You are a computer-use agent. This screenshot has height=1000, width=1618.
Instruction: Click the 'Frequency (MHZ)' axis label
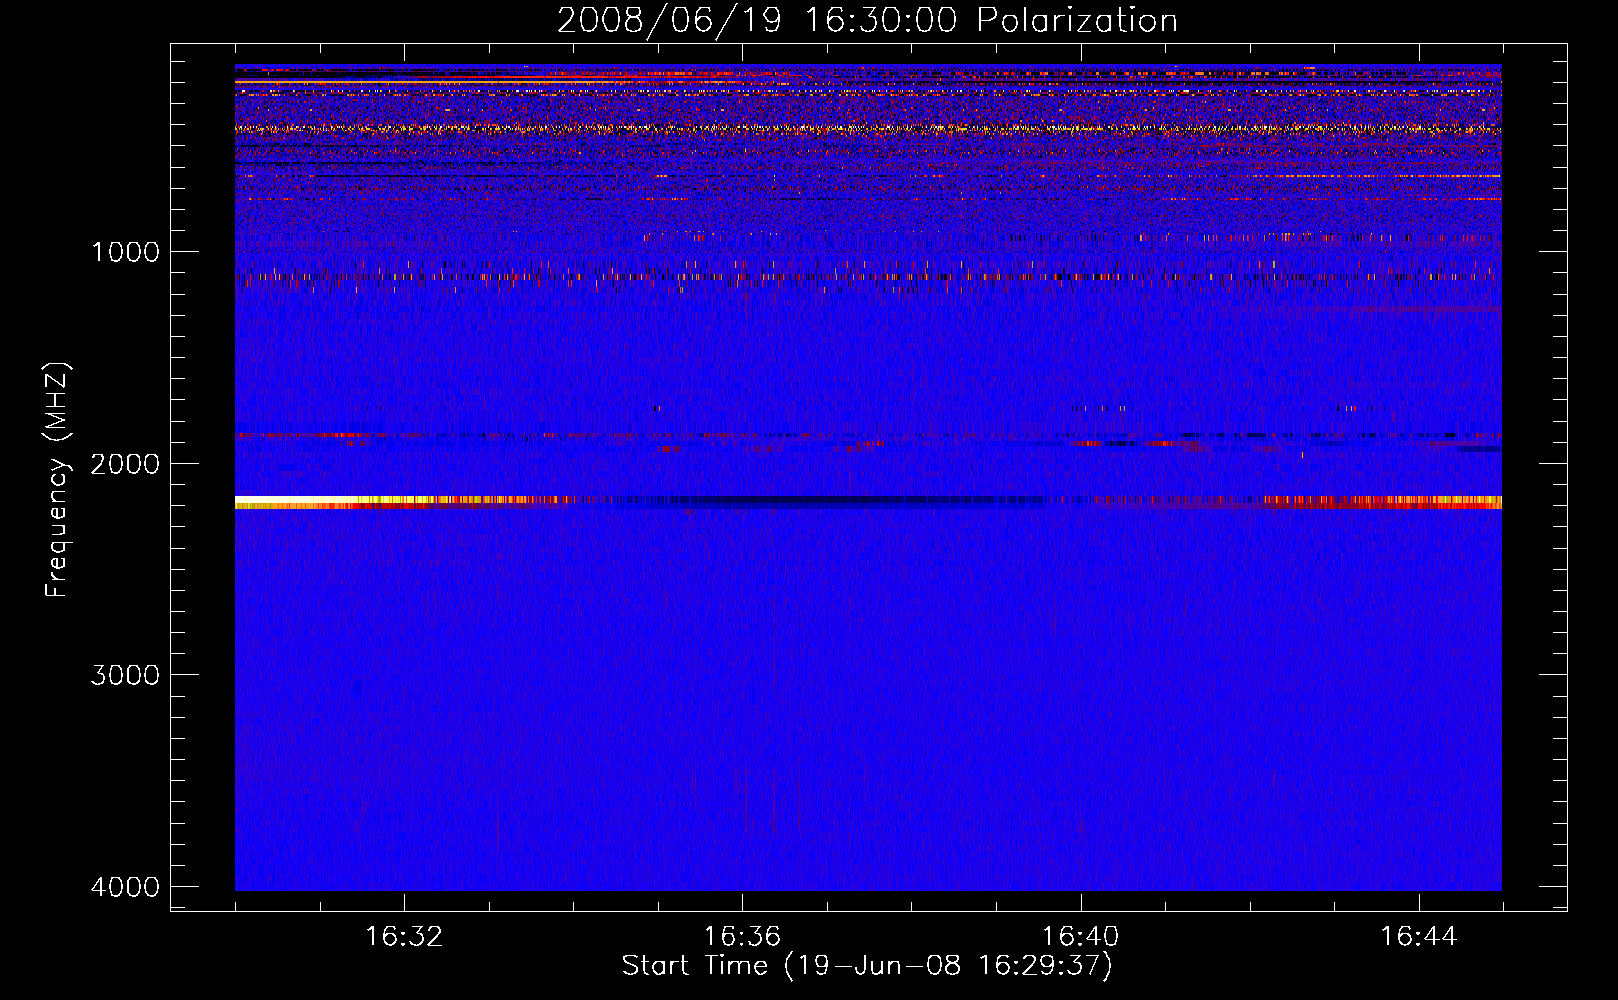click(x=57, y=480)
